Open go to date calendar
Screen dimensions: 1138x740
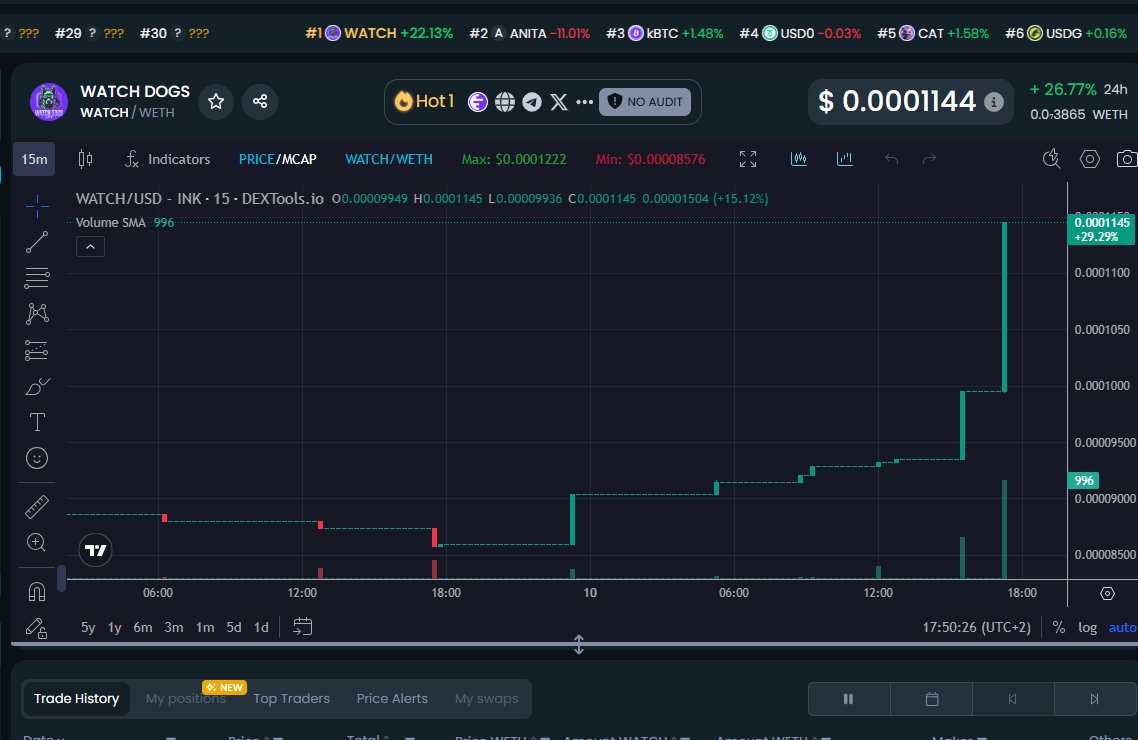[x=303, y=627]
